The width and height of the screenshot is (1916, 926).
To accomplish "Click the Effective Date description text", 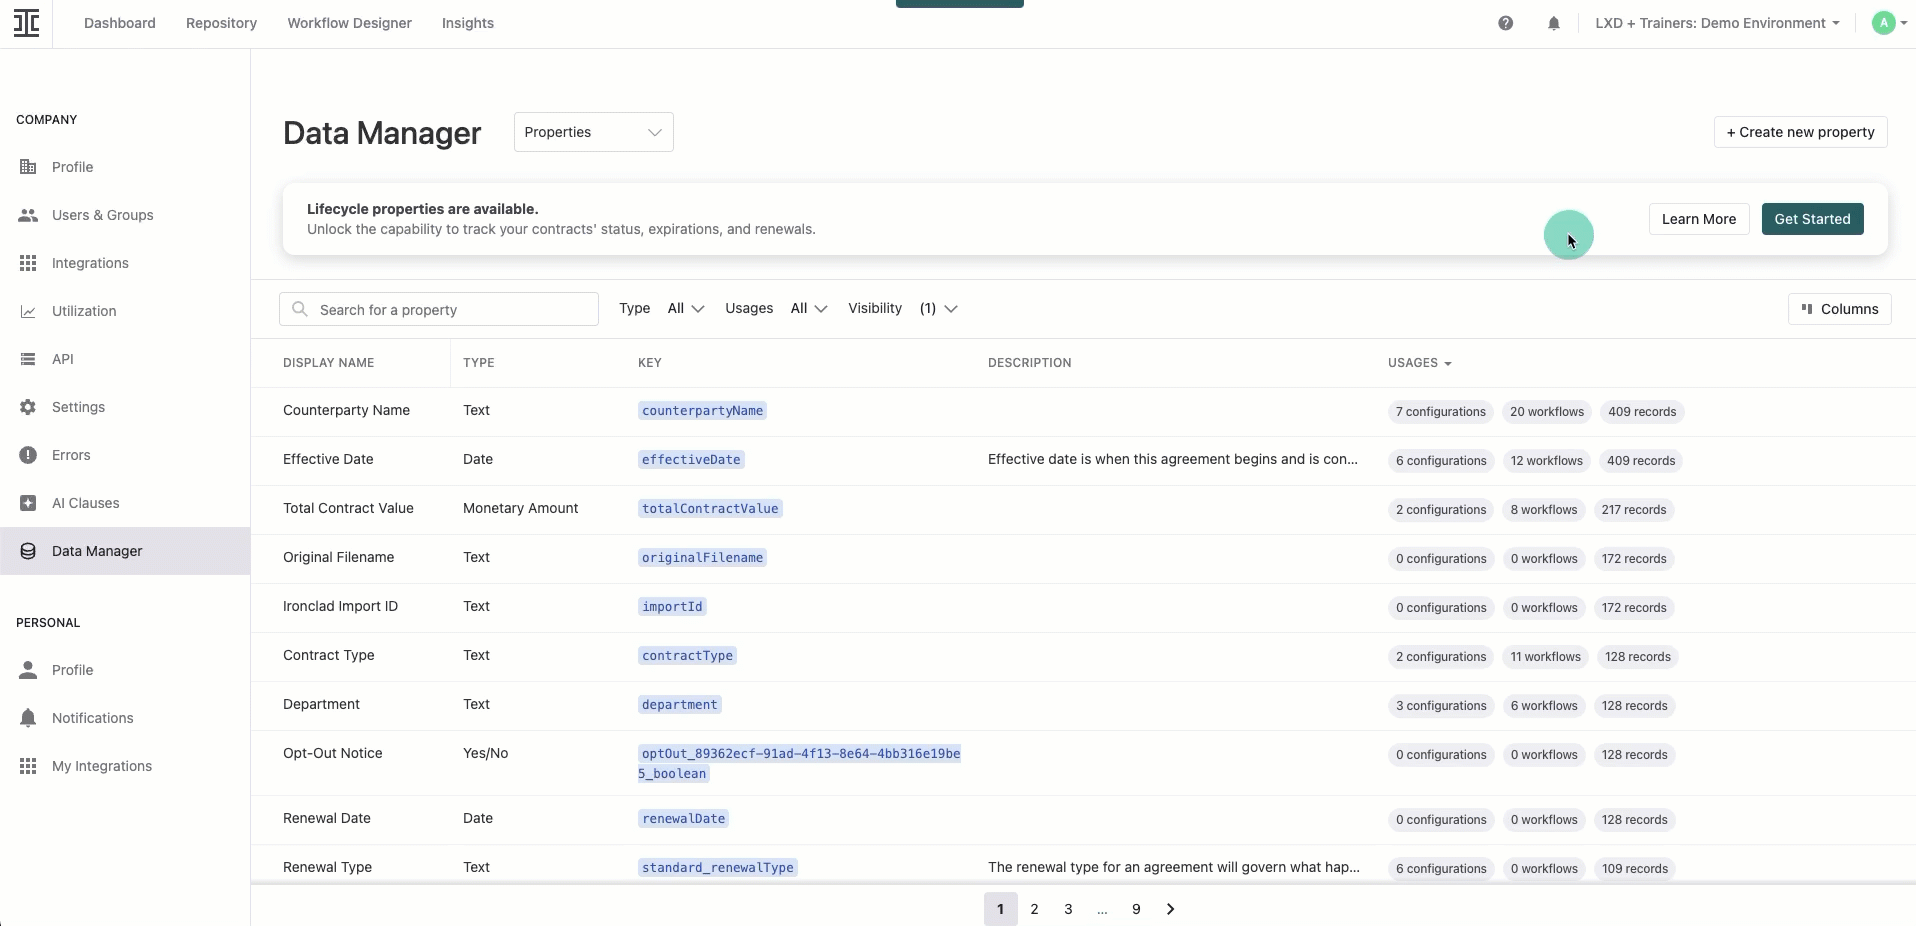I will 1173,459.
